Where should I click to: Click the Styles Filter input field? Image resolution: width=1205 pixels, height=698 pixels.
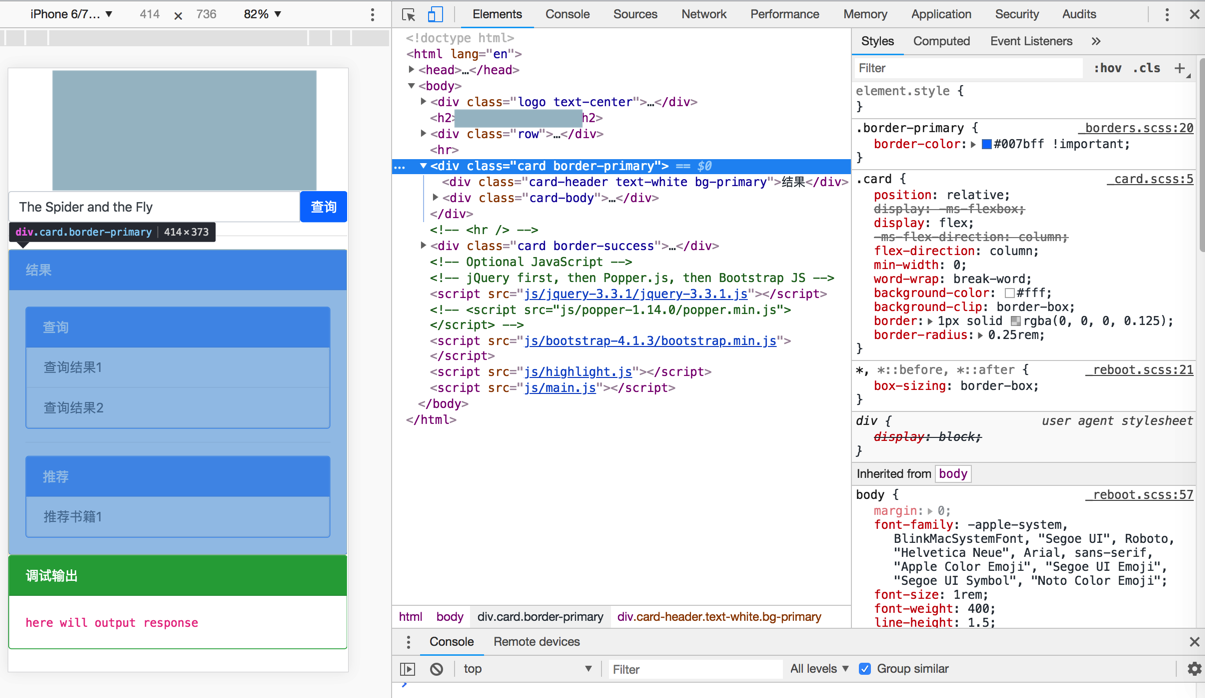point(966,68)
